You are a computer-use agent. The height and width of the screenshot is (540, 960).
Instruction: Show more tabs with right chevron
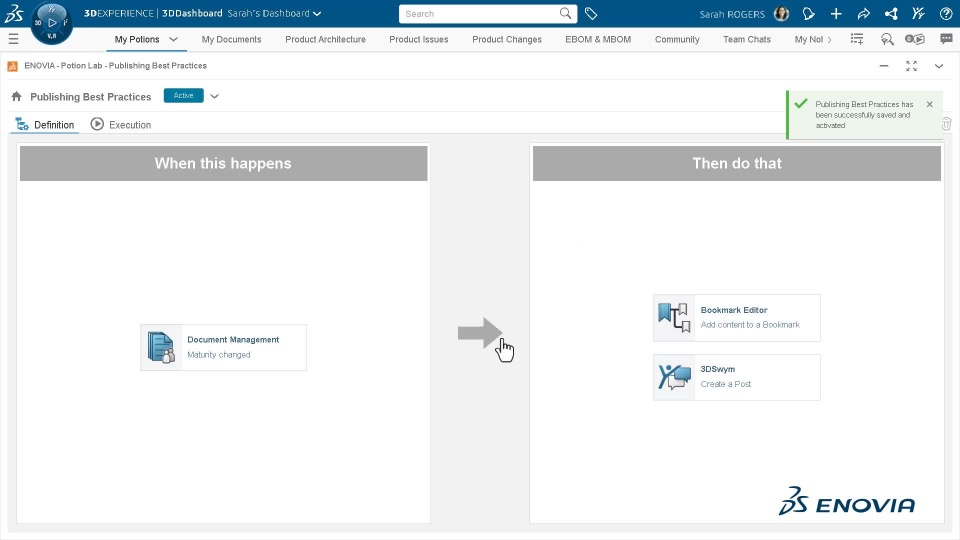pyautogui.click(x=830, y=40)
